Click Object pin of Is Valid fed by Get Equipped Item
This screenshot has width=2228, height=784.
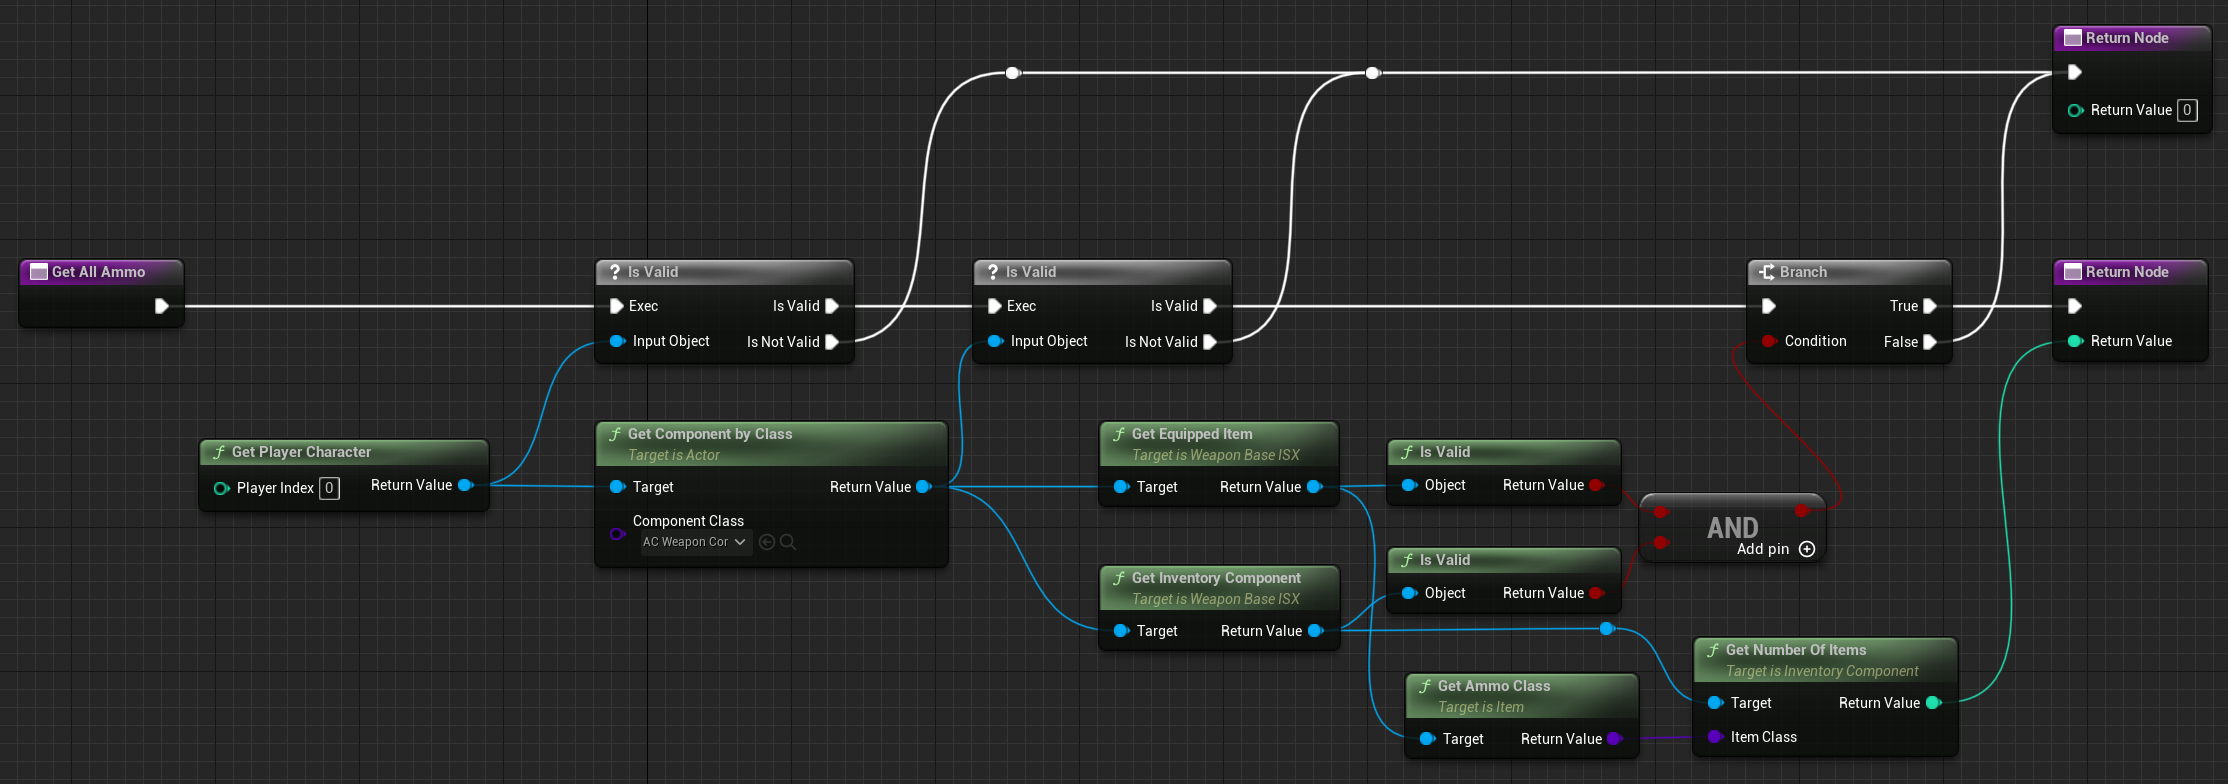pos(1410,485)
